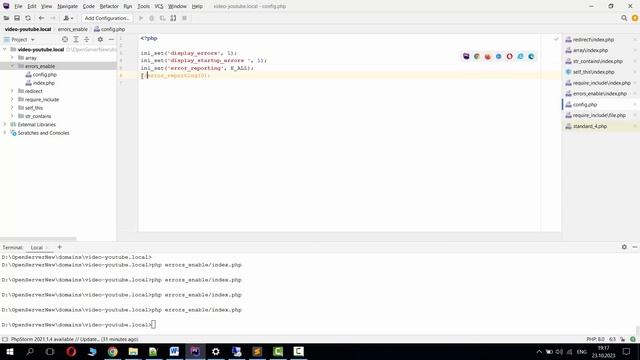Add a new terminal session with plus
The image size is (640, 360).
(x=60, y=247)
